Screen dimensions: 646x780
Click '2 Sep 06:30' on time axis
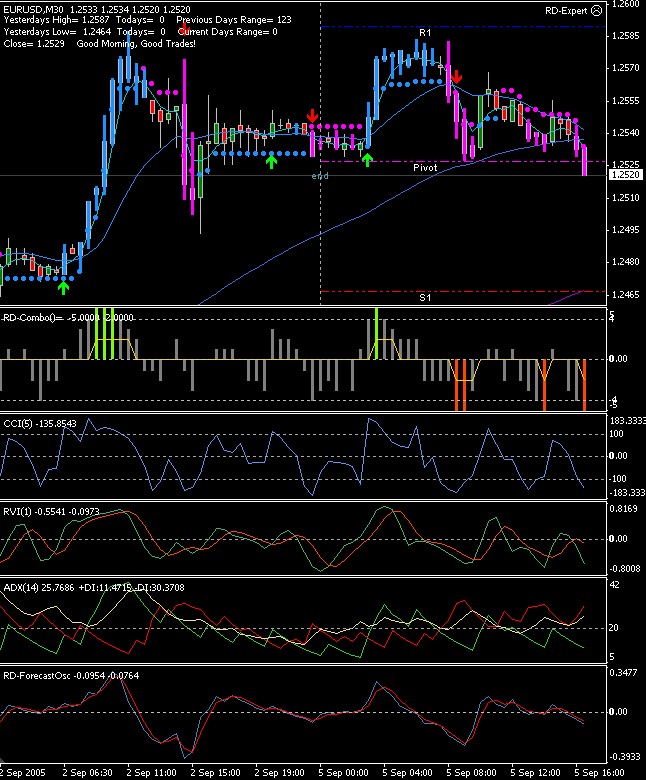(x=88, y=773)
